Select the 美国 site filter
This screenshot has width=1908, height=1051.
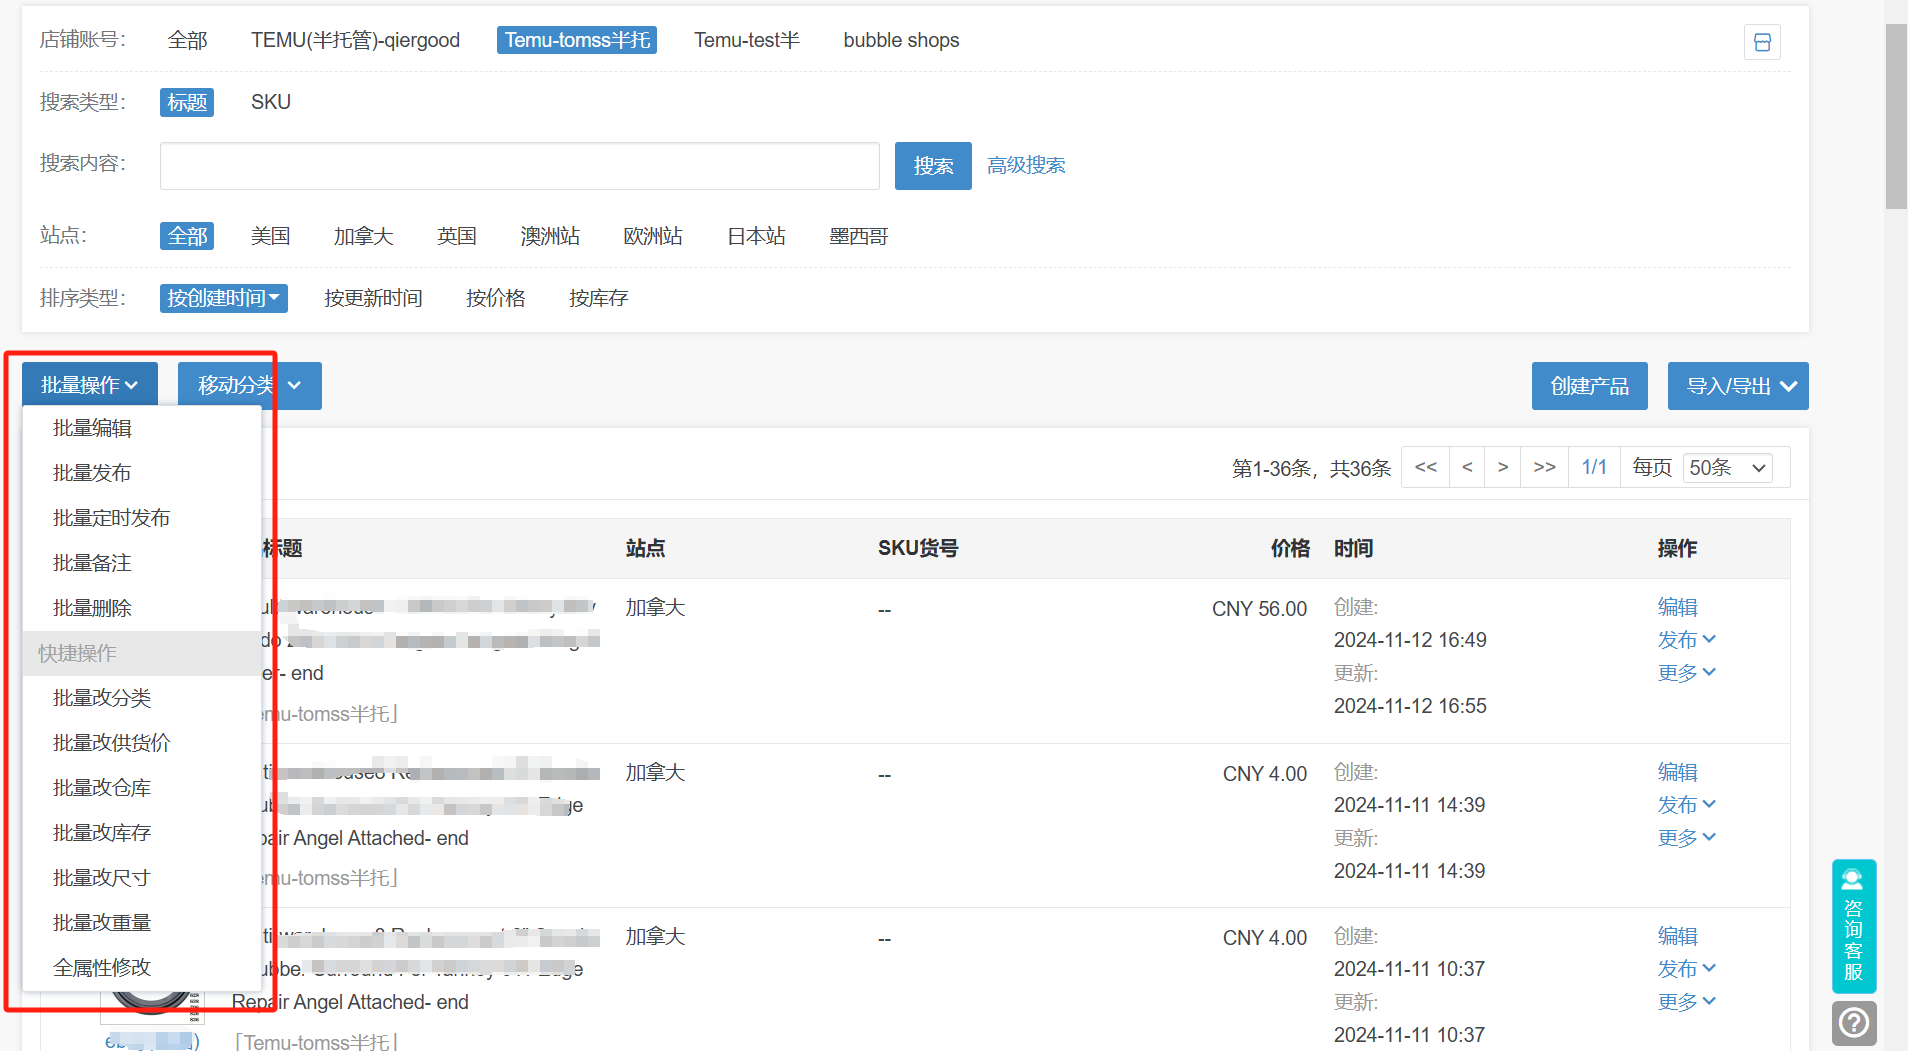click(x=270, y=236)
